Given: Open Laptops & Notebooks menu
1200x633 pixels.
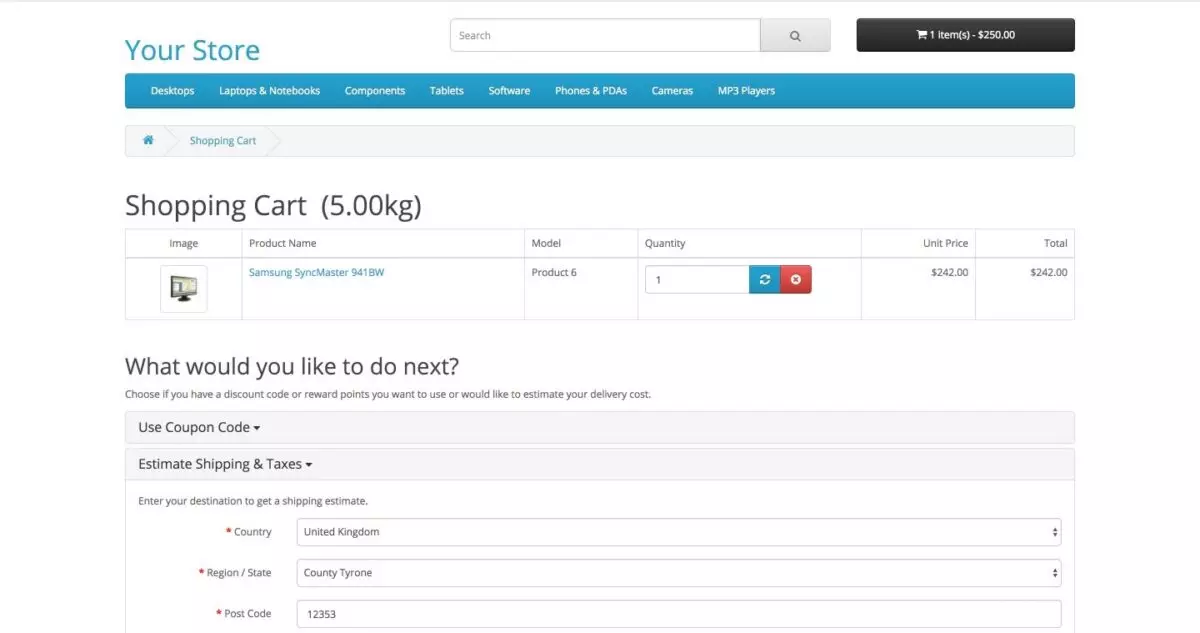Looking at the screenshot, I should tap(270, 91).
